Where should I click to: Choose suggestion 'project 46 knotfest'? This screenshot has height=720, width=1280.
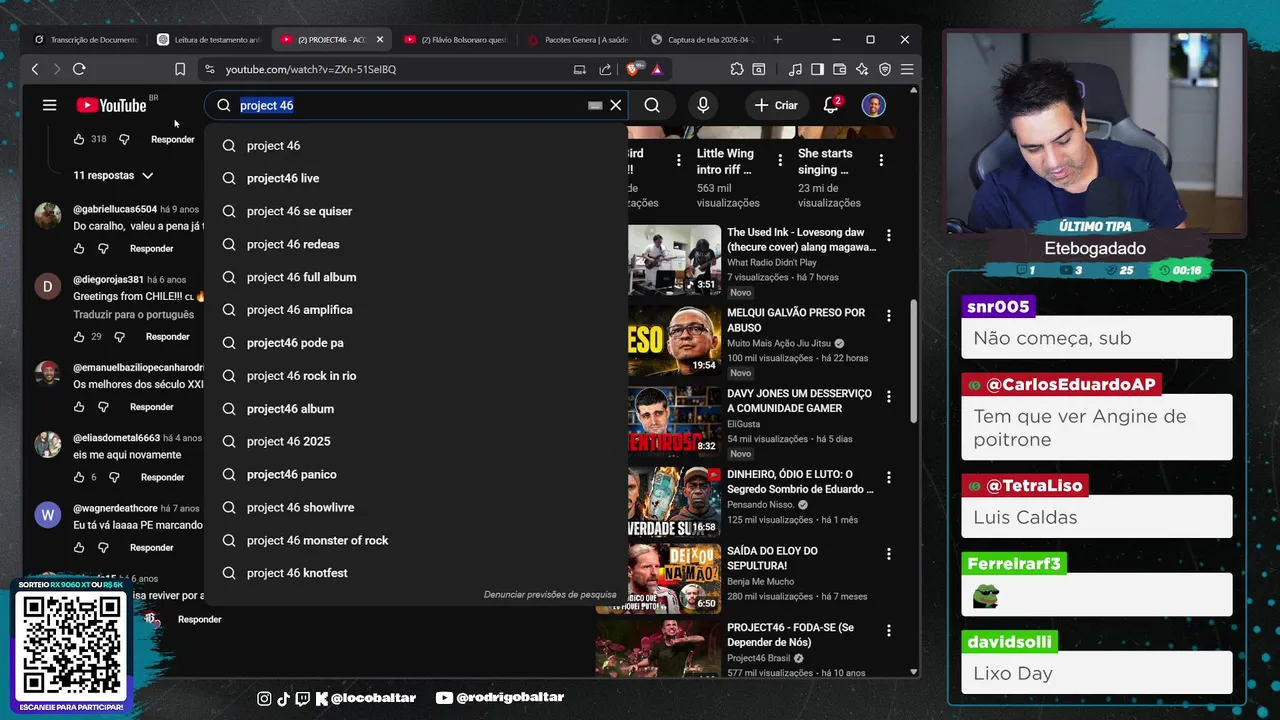[414, 573]
